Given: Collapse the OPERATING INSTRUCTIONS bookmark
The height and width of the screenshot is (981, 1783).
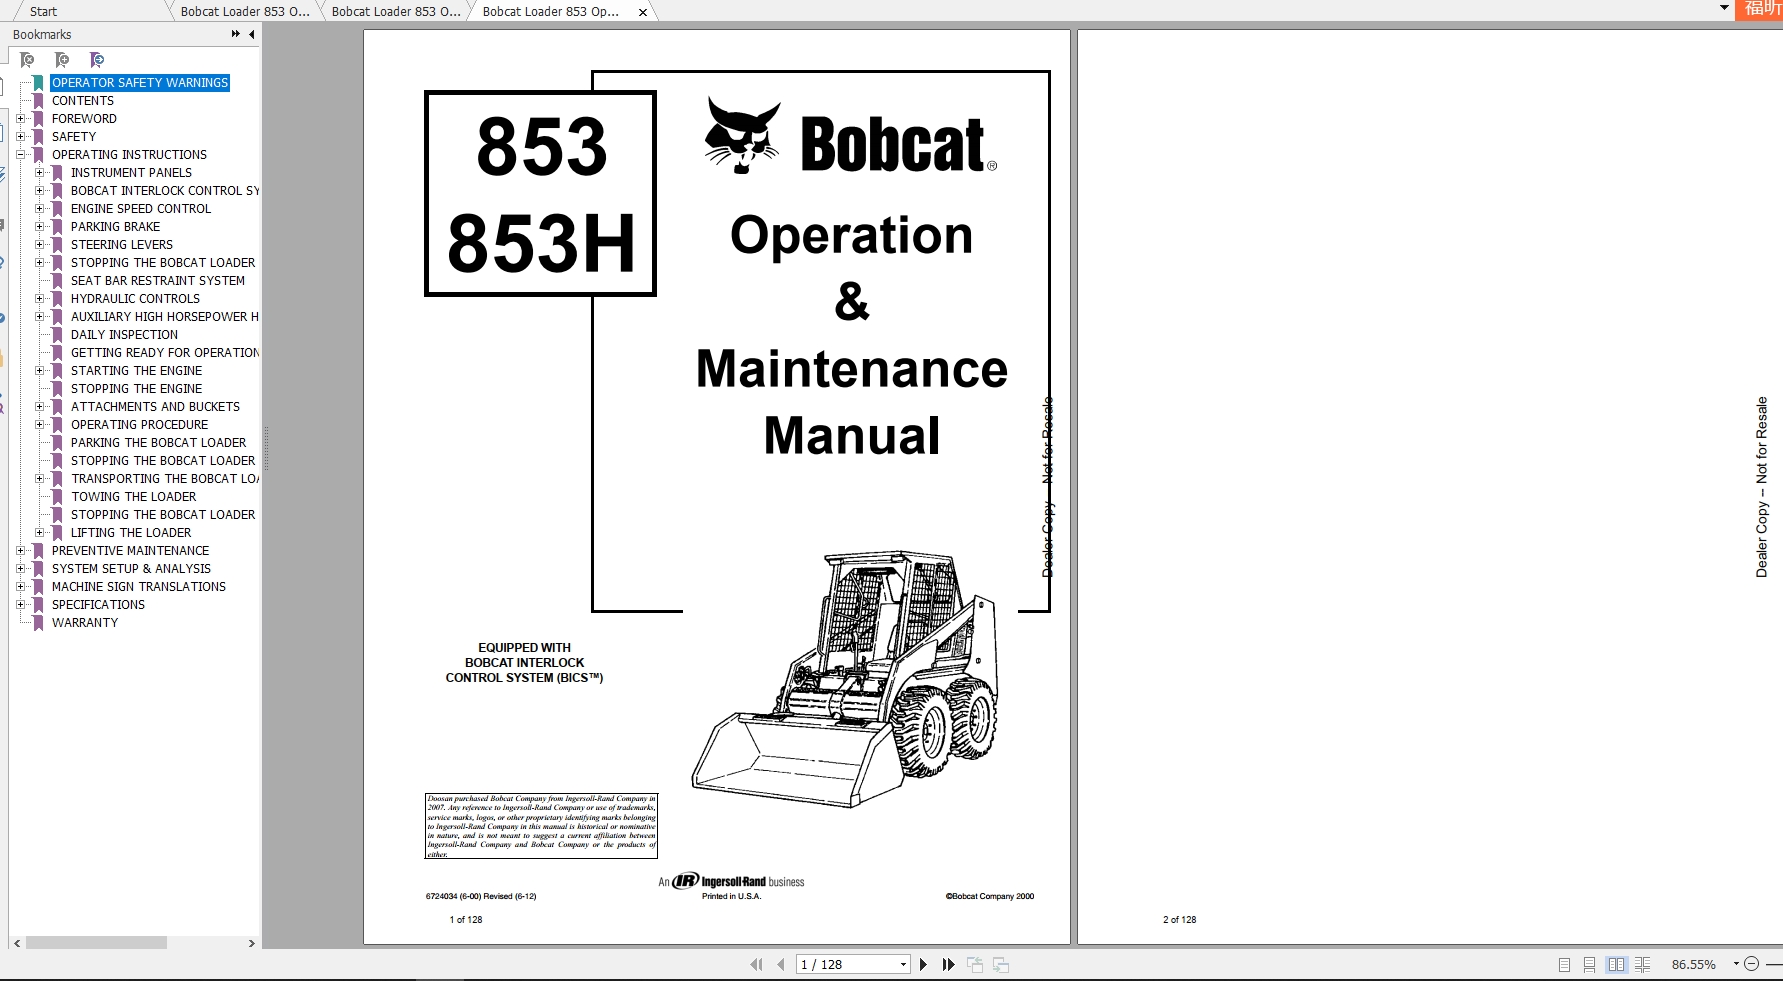Looking at the screenshot, I should [22, 155].
